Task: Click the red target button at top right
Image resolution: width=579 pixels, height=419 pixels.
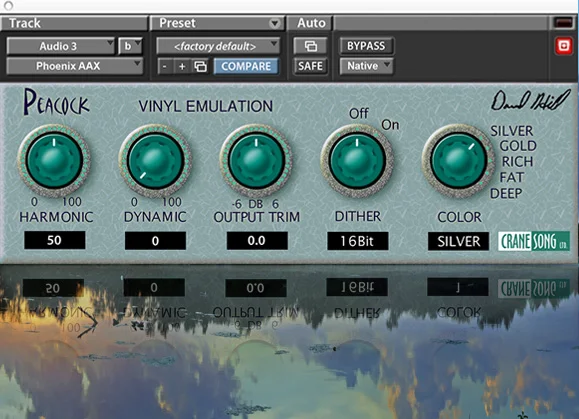Action: point(563,46)
